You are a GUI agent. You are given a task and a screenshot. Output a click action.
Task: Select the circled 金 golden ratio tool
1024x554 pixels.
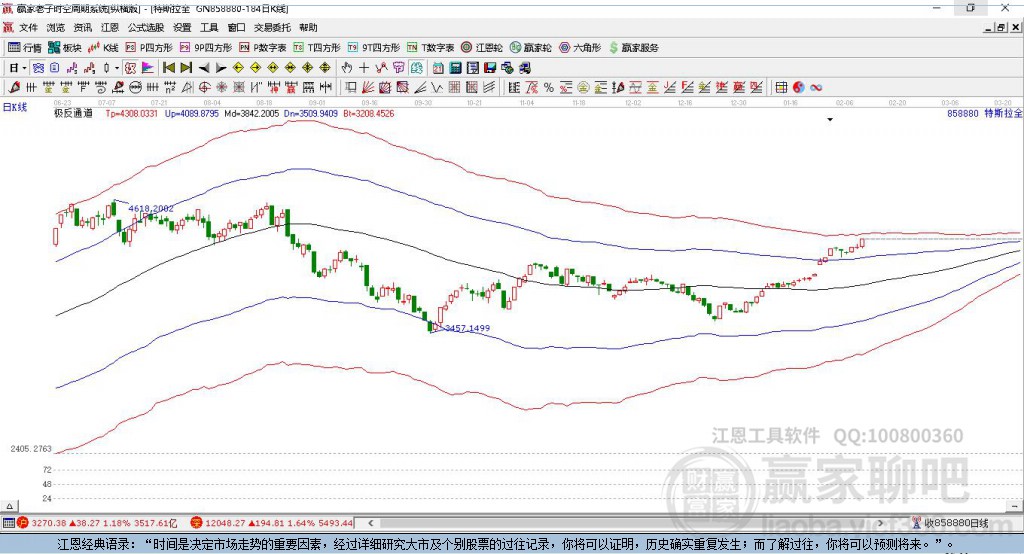point(583,87)
